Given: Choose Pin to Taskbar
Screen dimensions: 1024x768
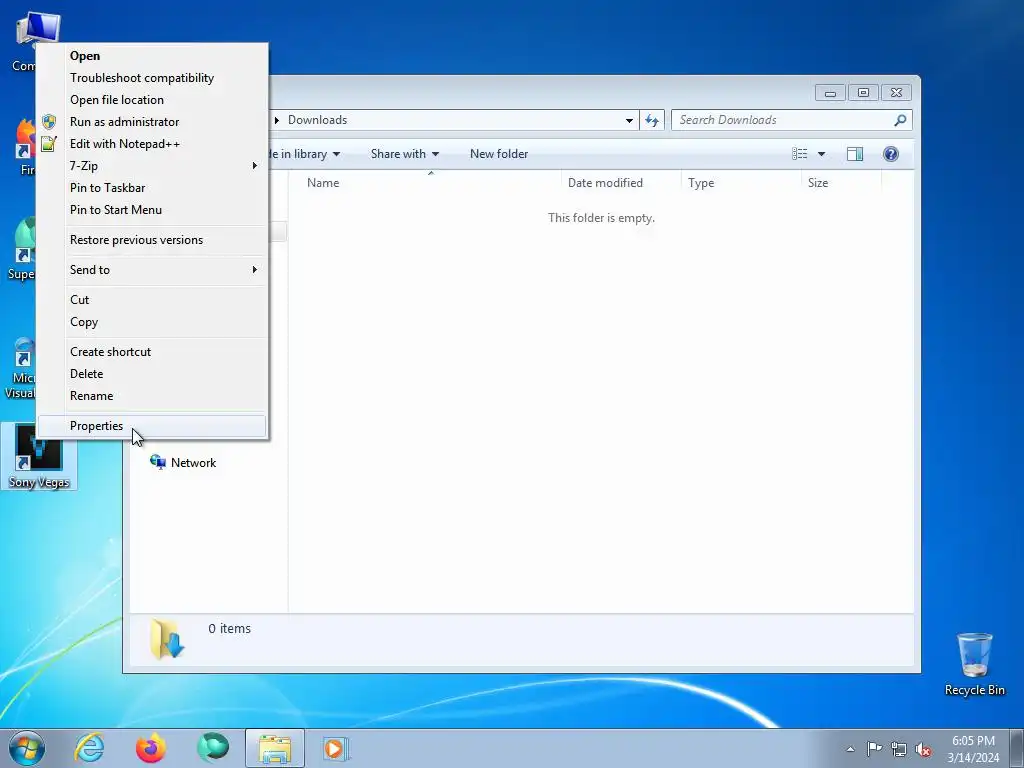Looking at the screenshot, I should [x=152, y=188].
